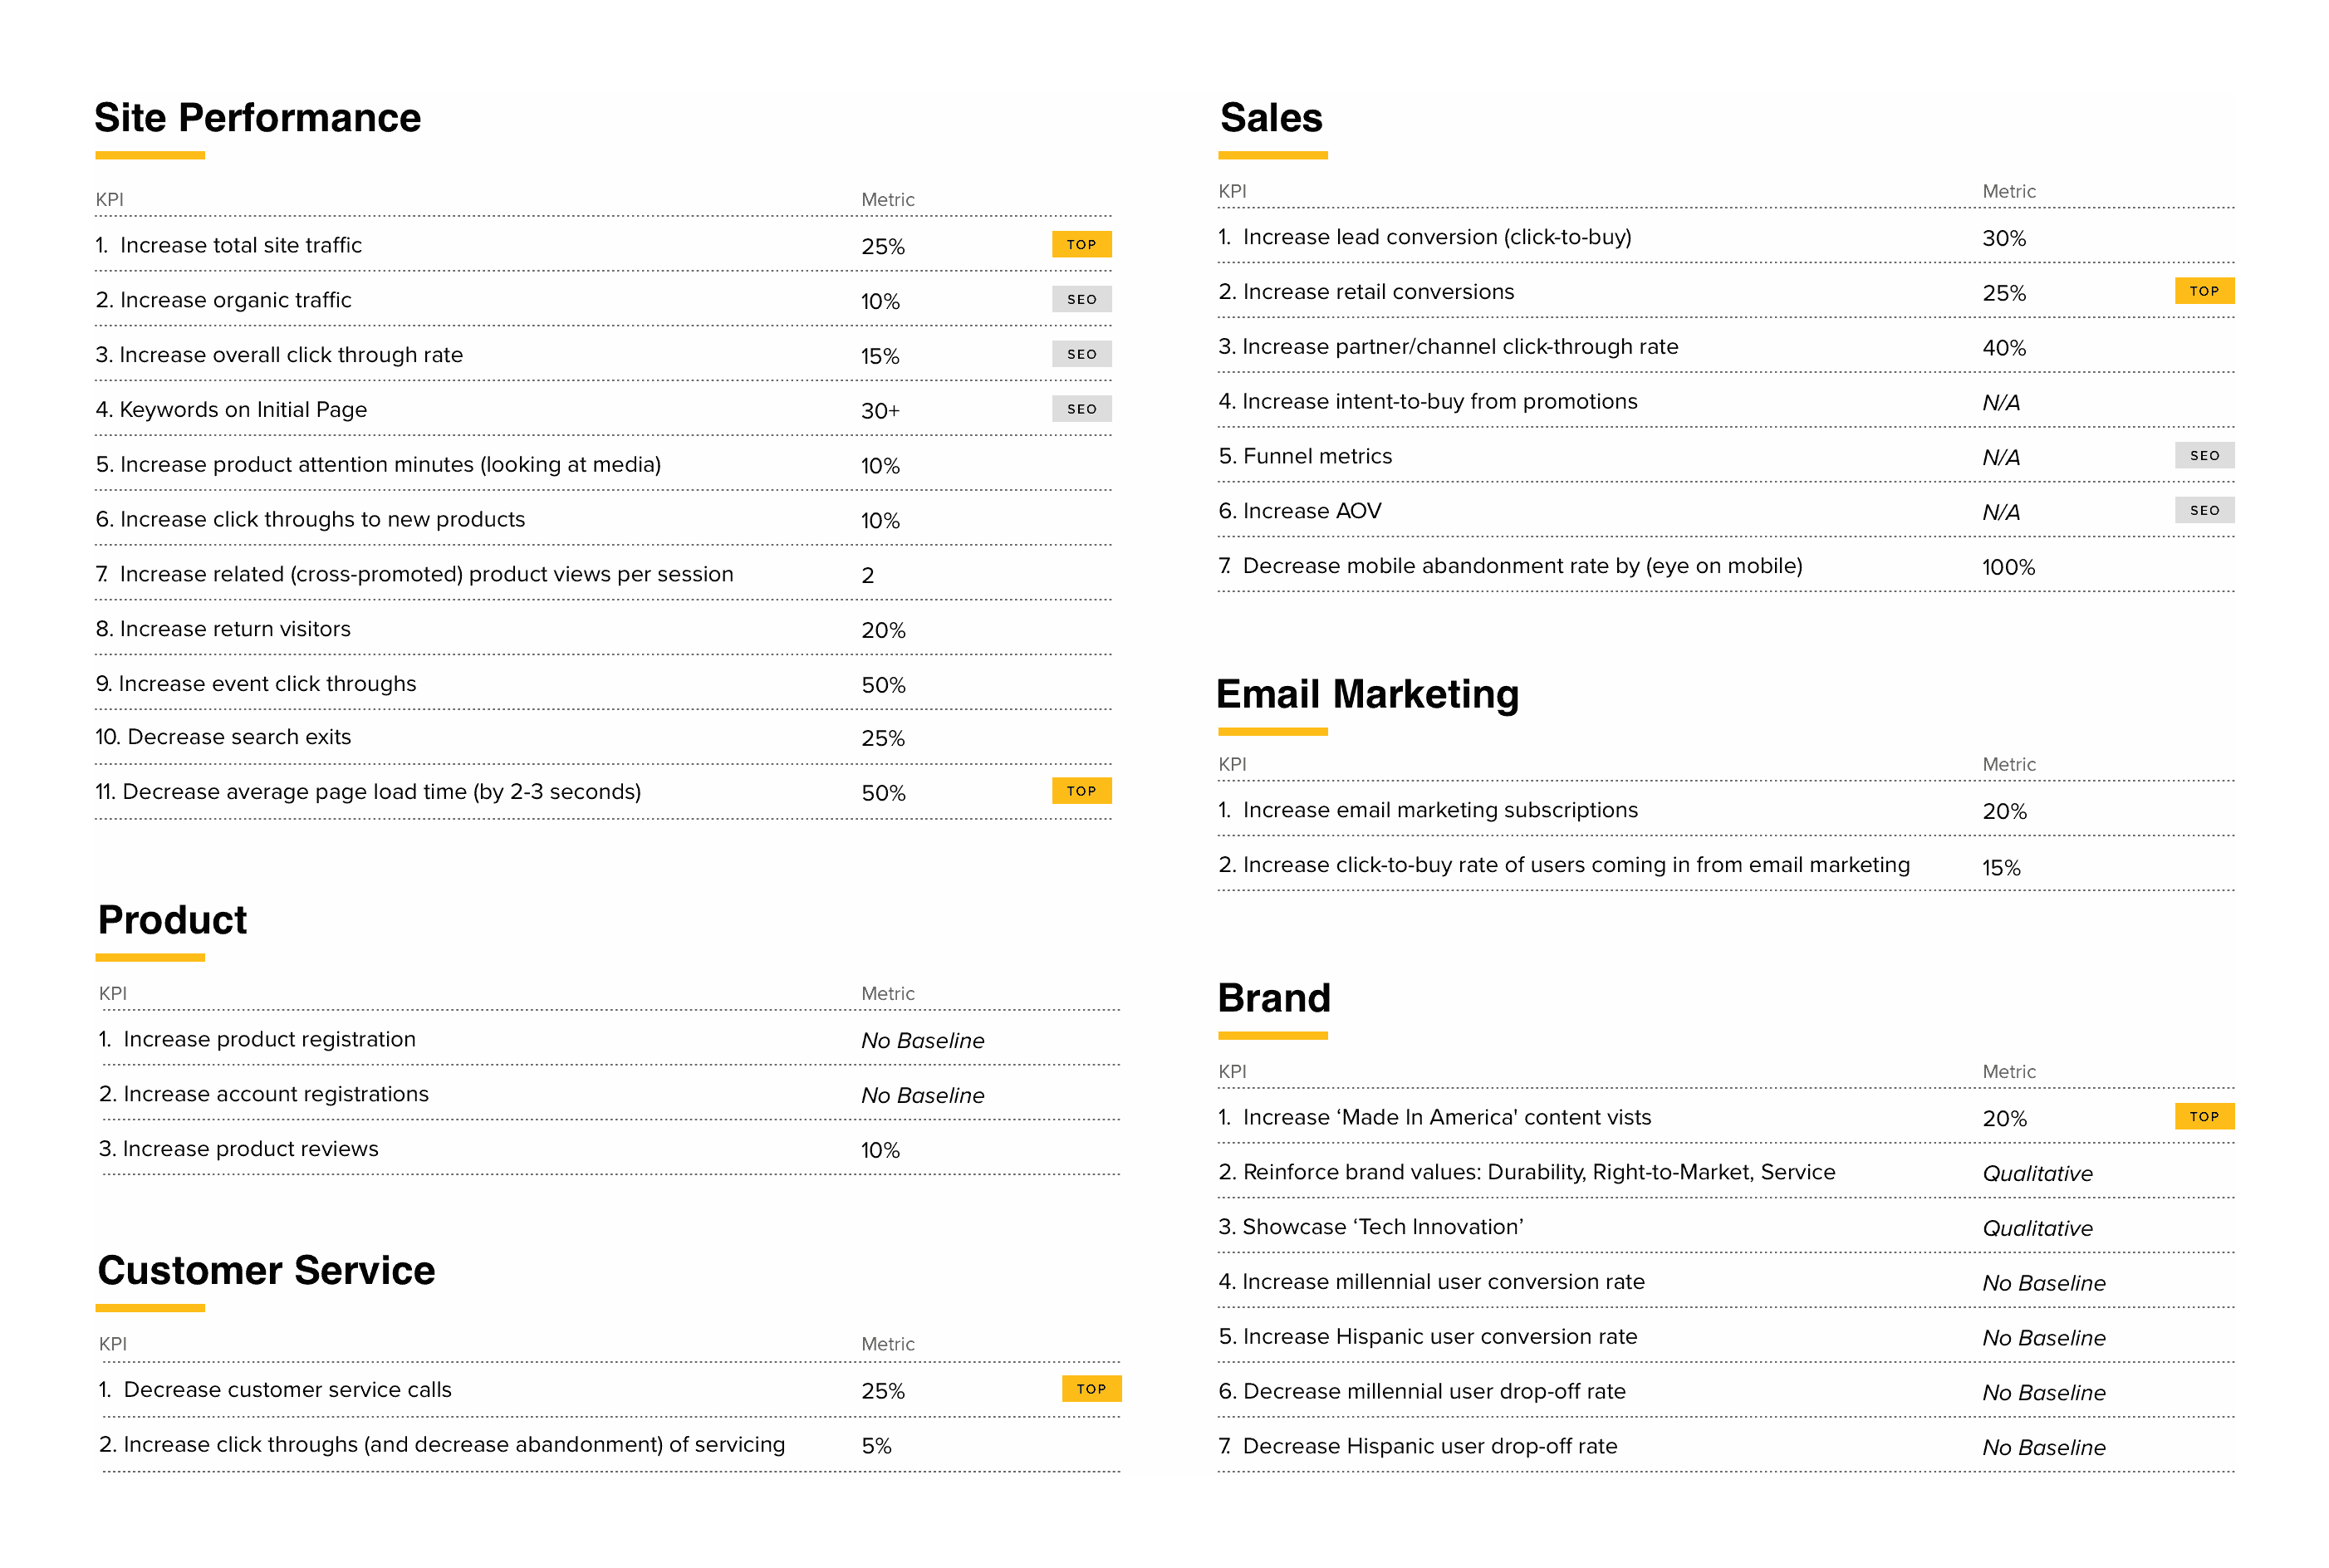This screenshot has height=1568, width=2329.
Task: Click the TOP badge beside total site traffic
Action: [1081, 245]
